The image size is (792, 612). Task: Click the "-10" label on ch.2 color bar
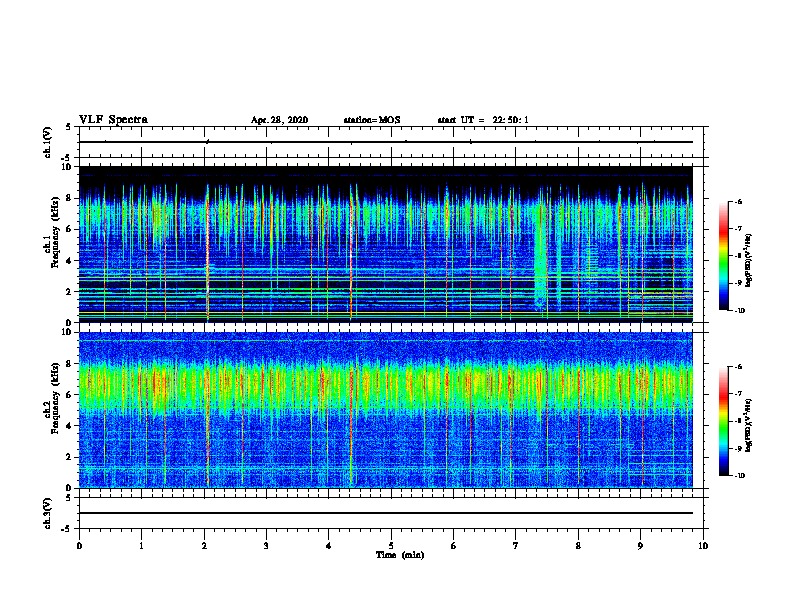click(x=739, y=476)
